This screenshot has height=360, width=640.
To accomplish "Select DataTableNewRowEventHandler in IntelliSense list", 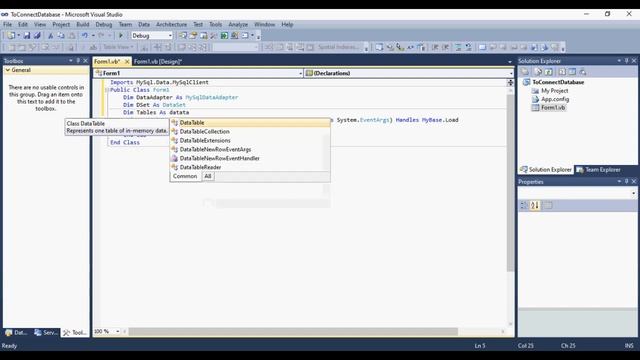I will click(250, 158).
